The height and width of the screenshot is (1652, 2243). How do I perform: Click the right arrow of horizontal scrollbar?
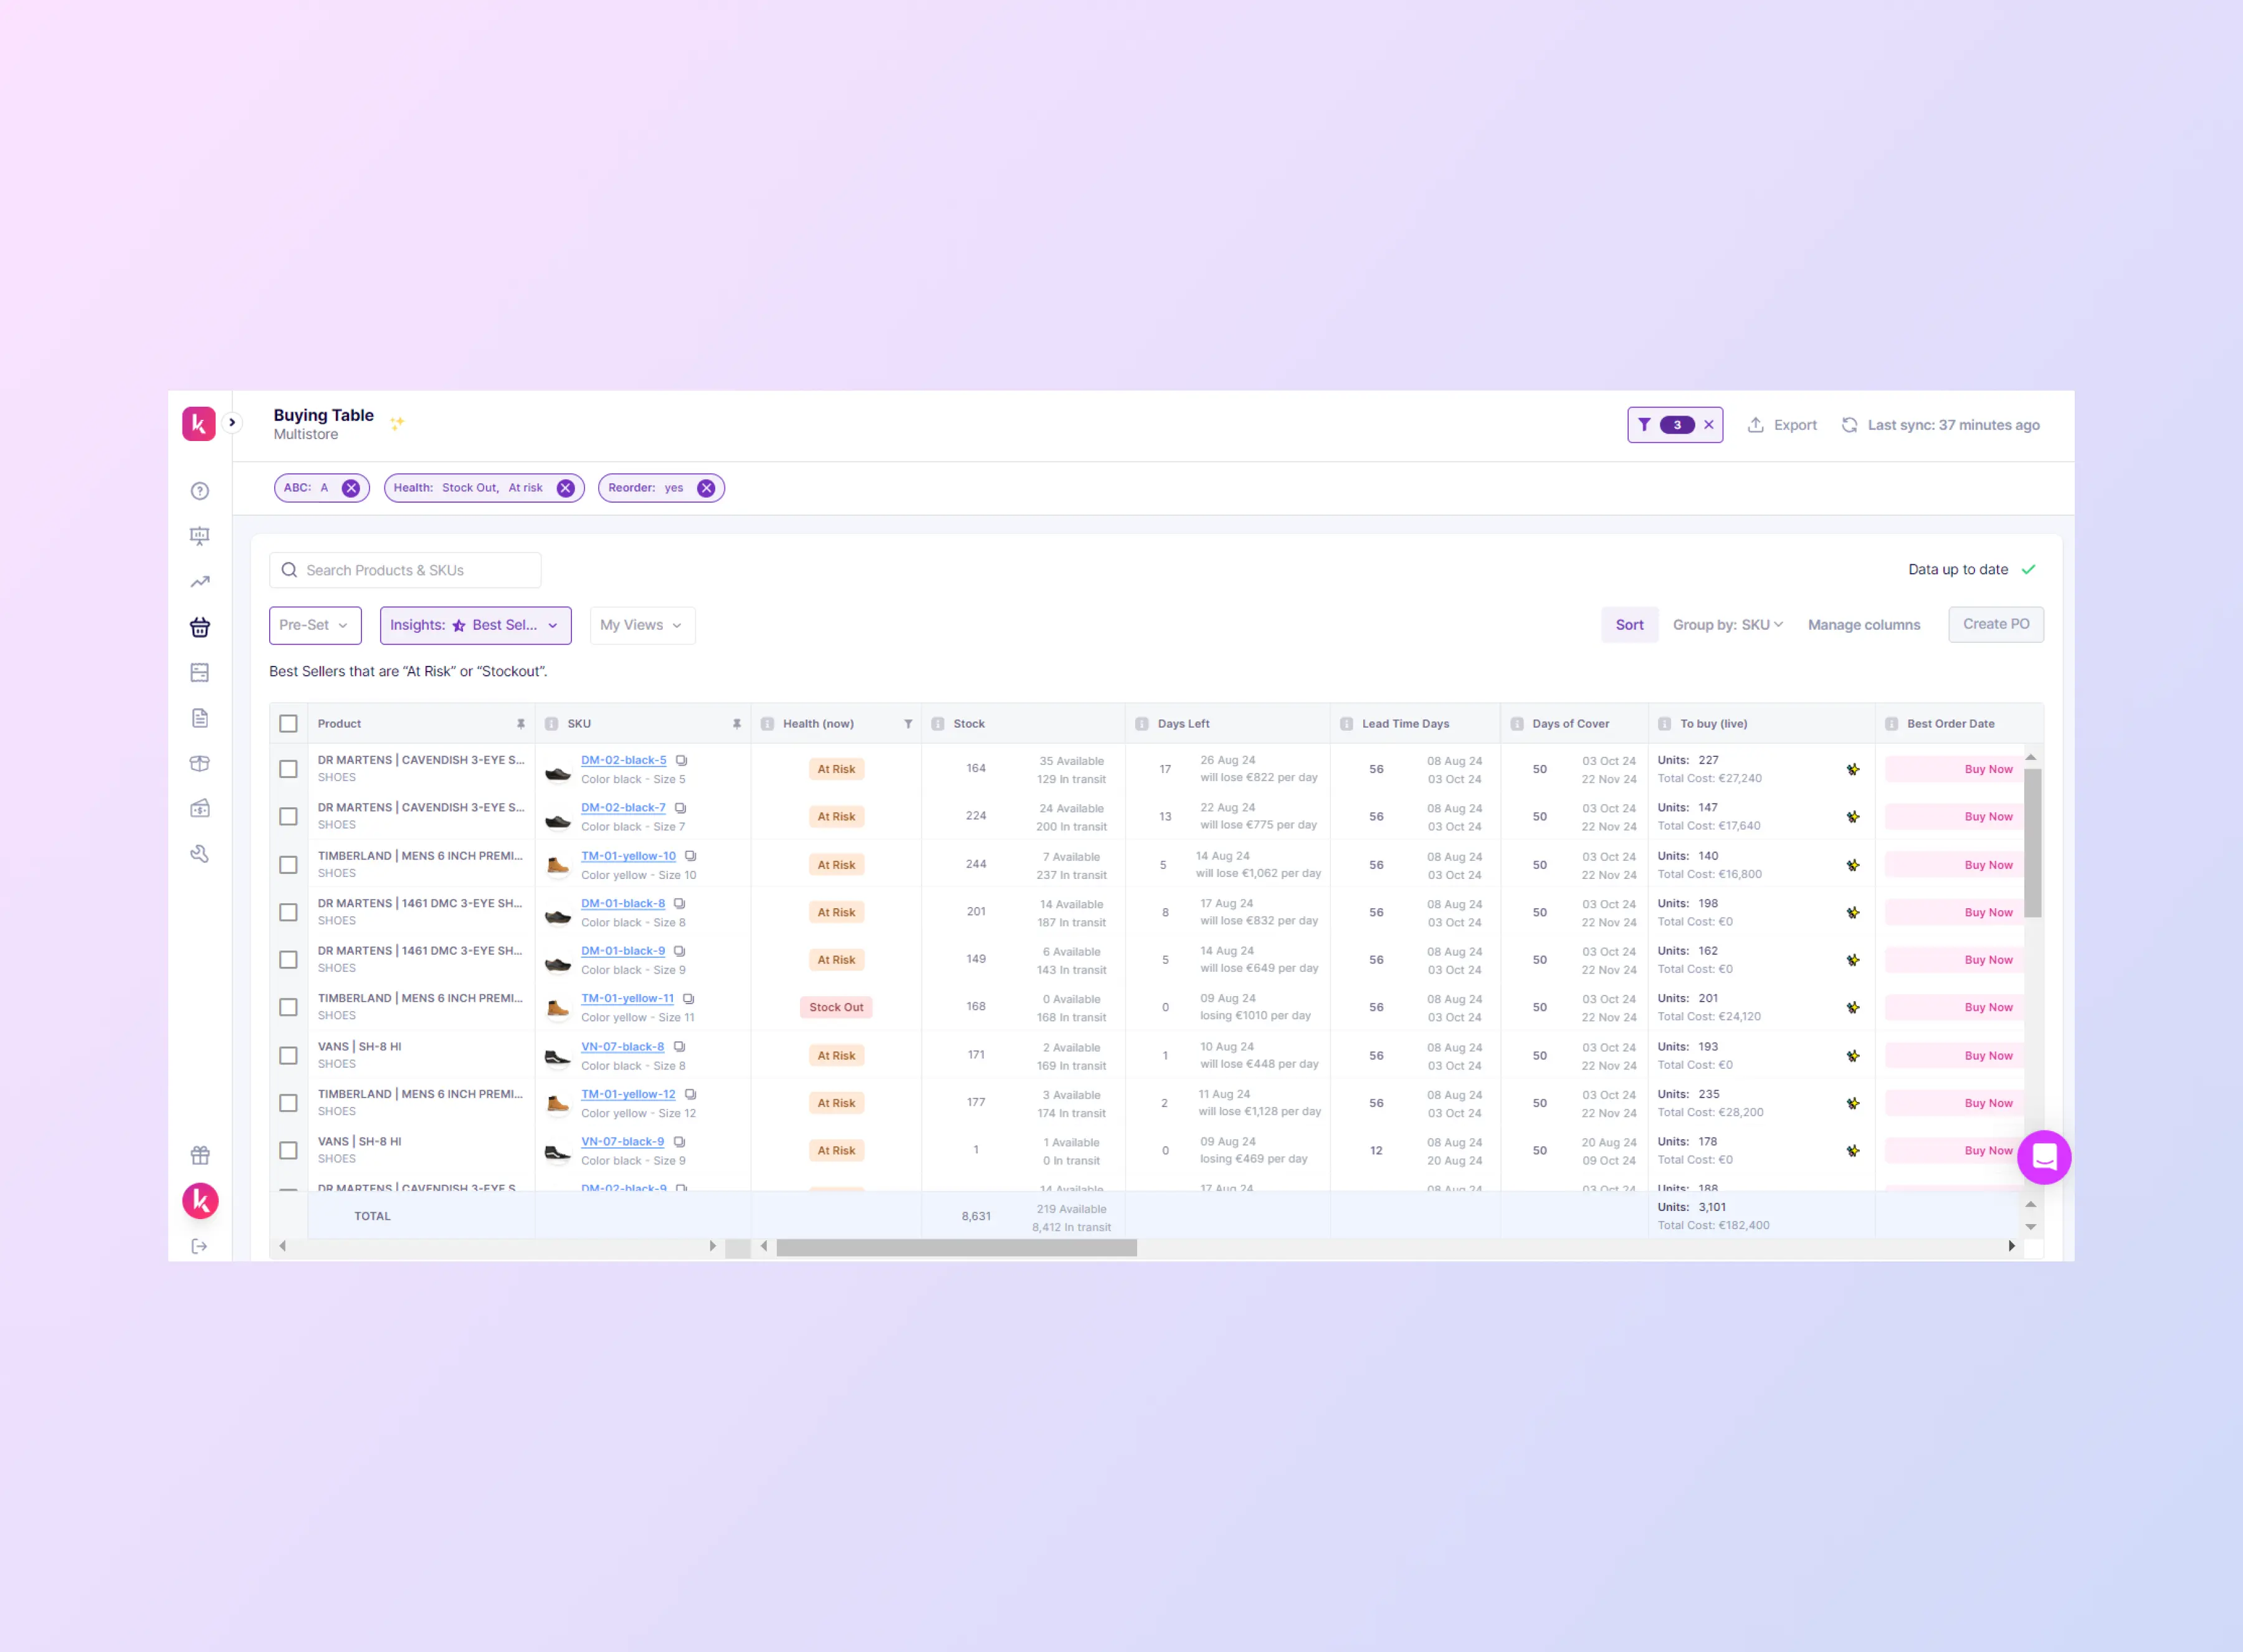[2012, 1246]
